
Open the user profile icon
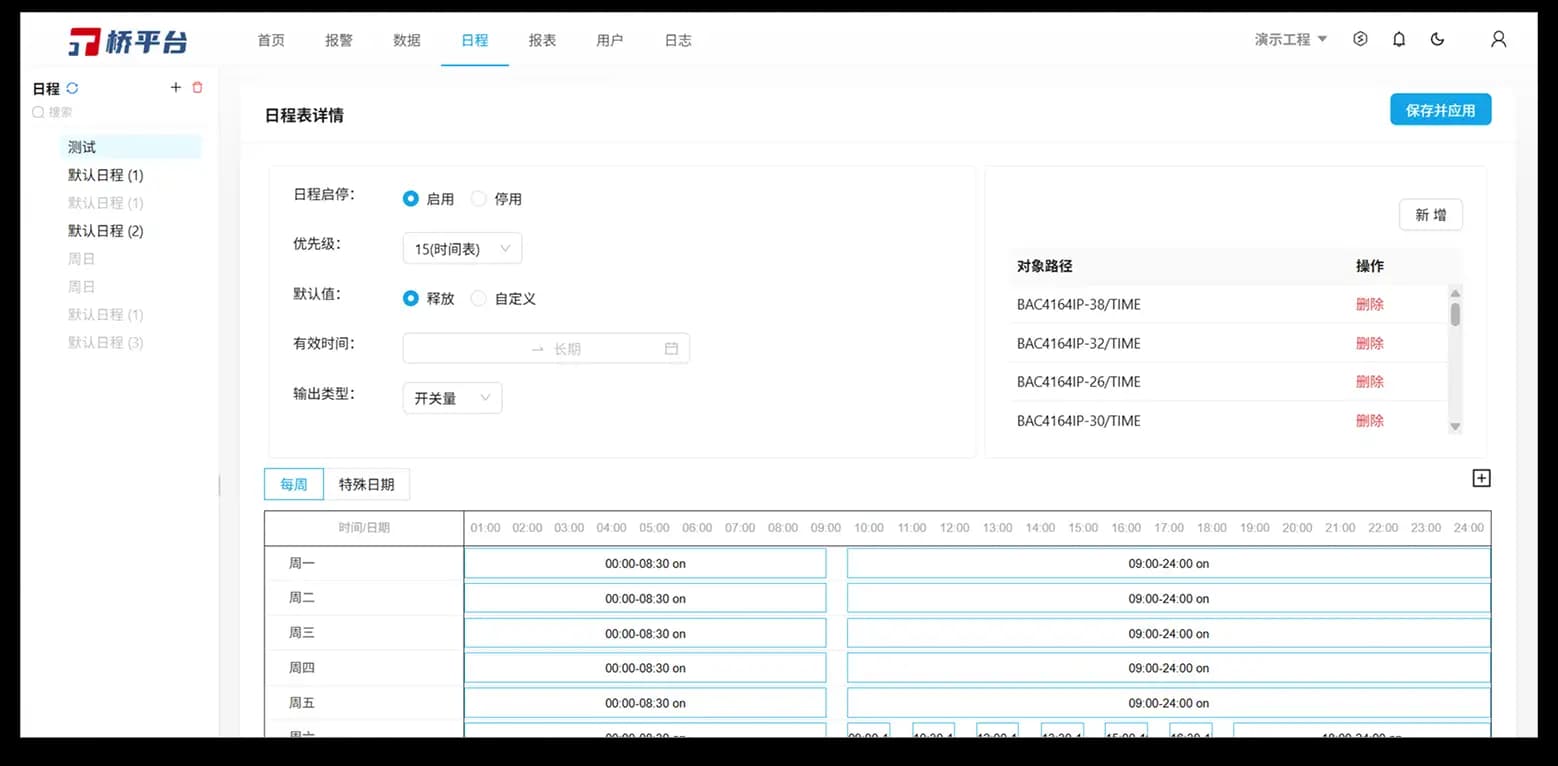click(x=1498, y=39)
